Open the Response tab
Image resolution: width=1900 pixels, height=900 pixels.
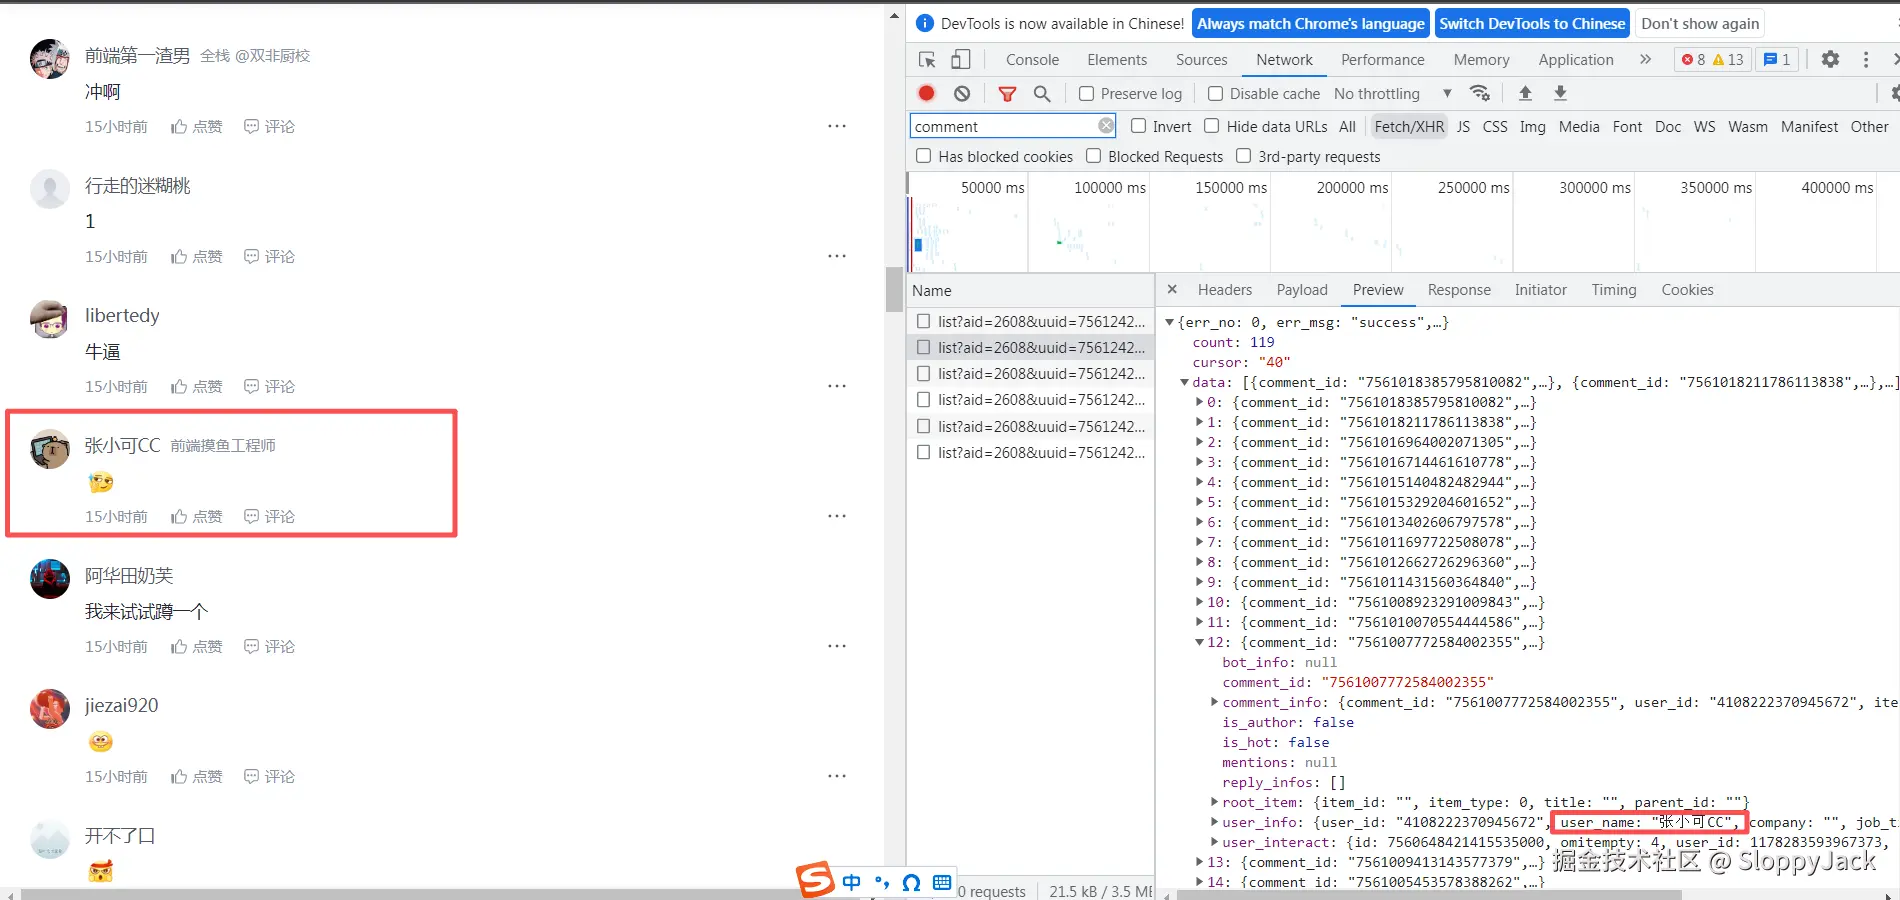(1458, 290)
